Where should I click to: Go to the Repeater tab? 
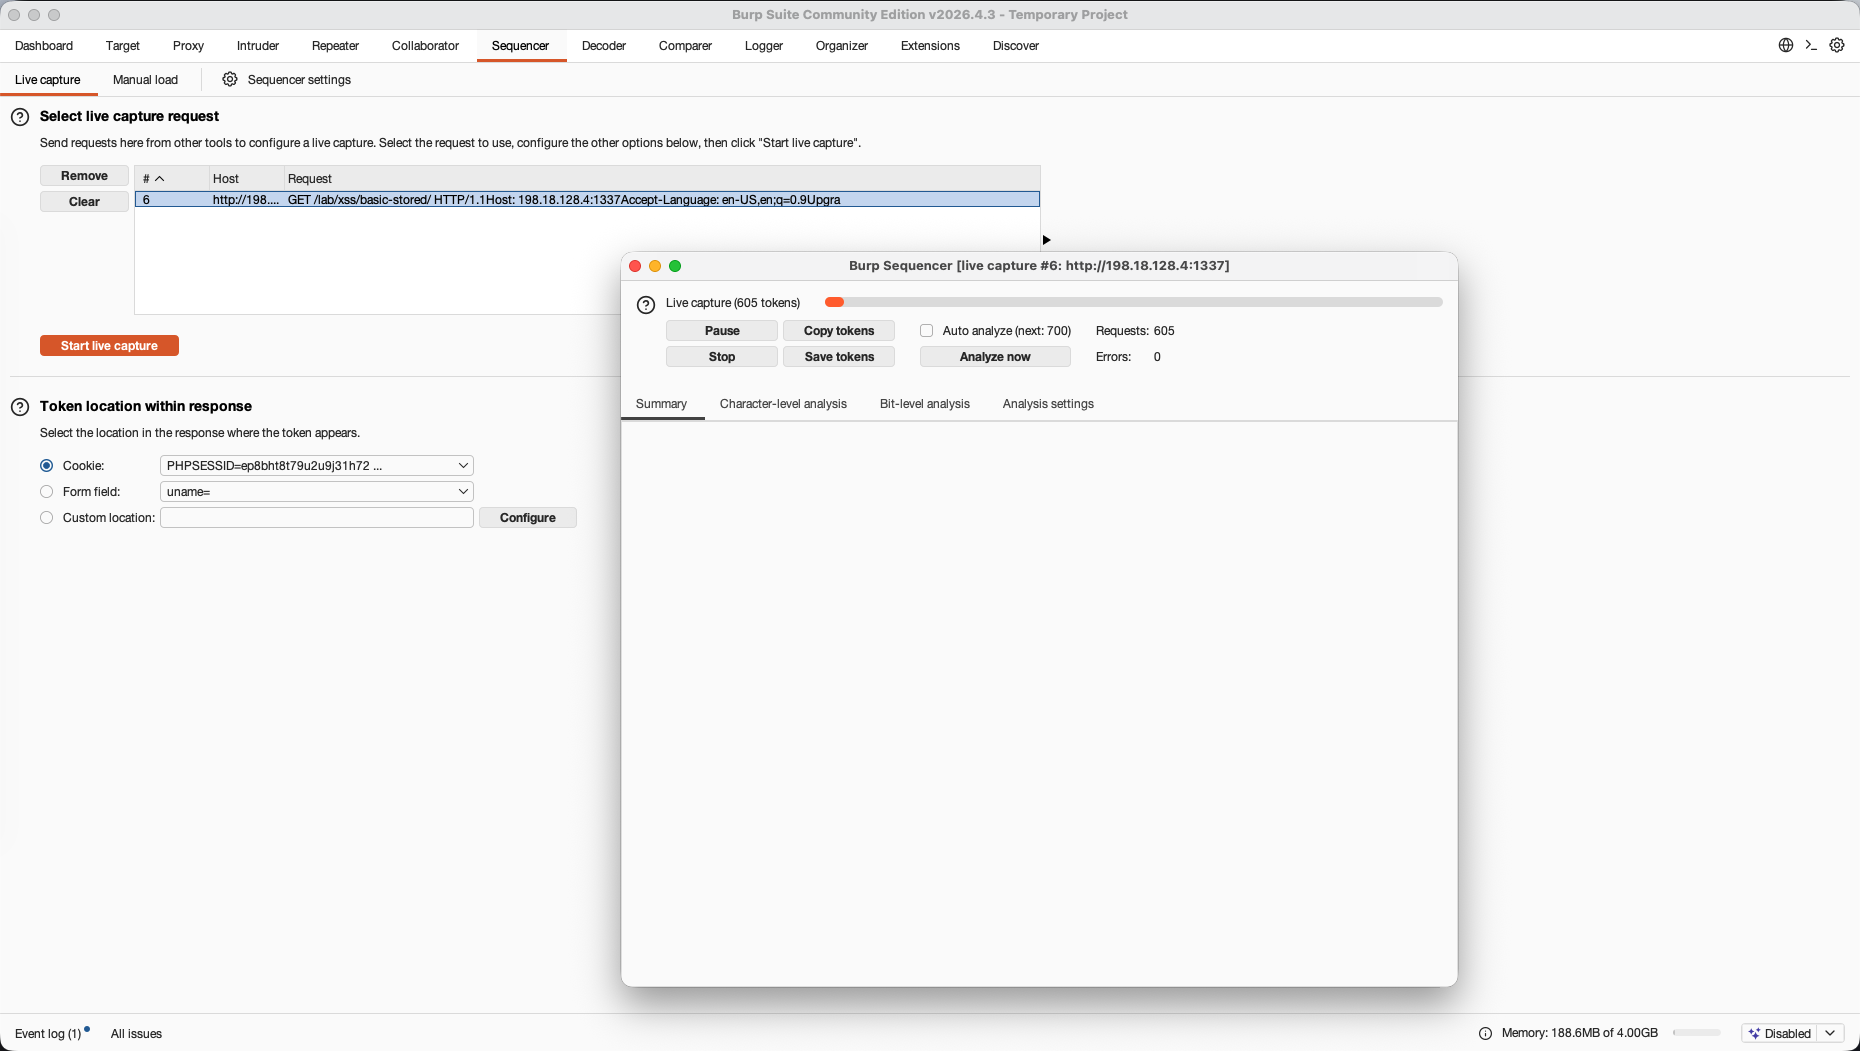(x=335, y=45)
